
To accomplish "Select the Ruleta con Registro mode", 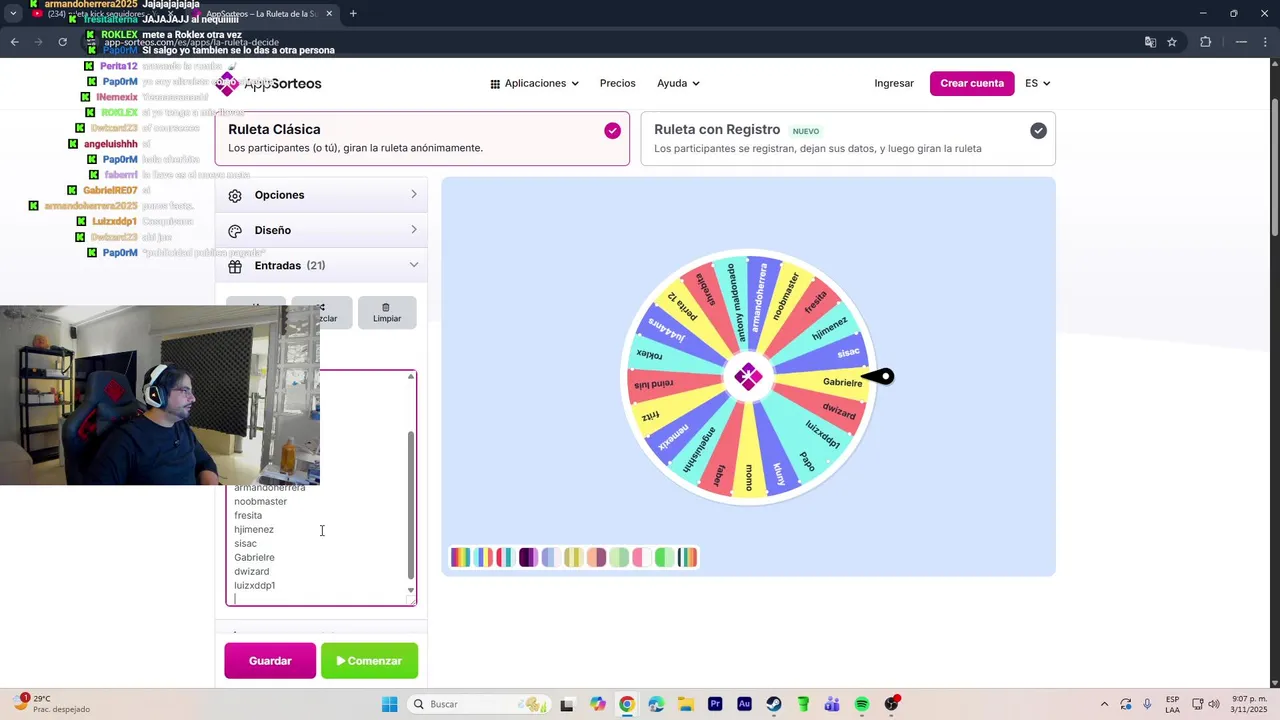I will click(848, 138).
